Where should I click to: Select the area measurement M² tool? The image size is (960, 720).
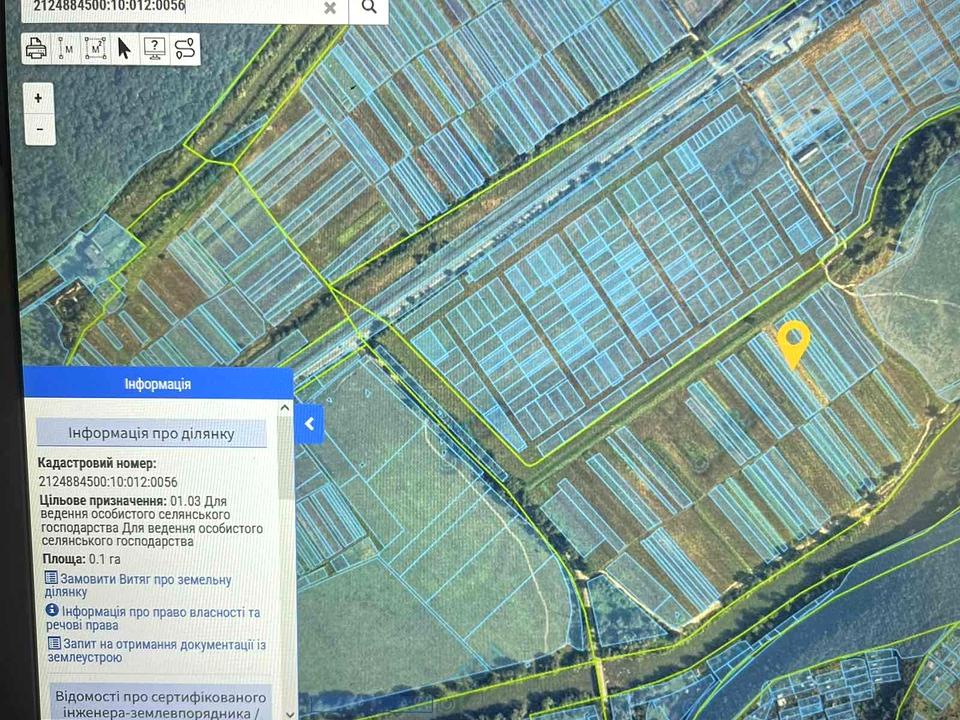point(95,48)
